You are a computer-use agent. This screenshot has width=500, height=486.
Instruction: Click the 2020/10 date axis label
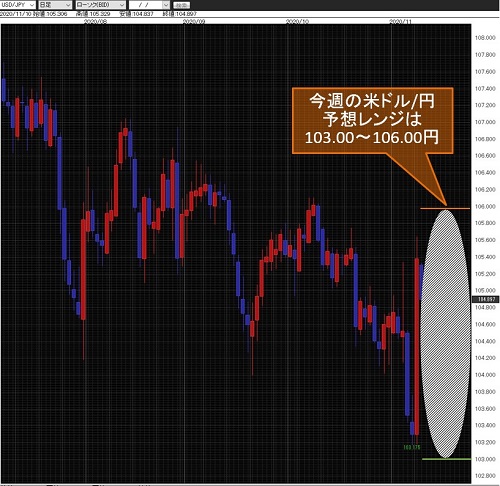[298, 21]
